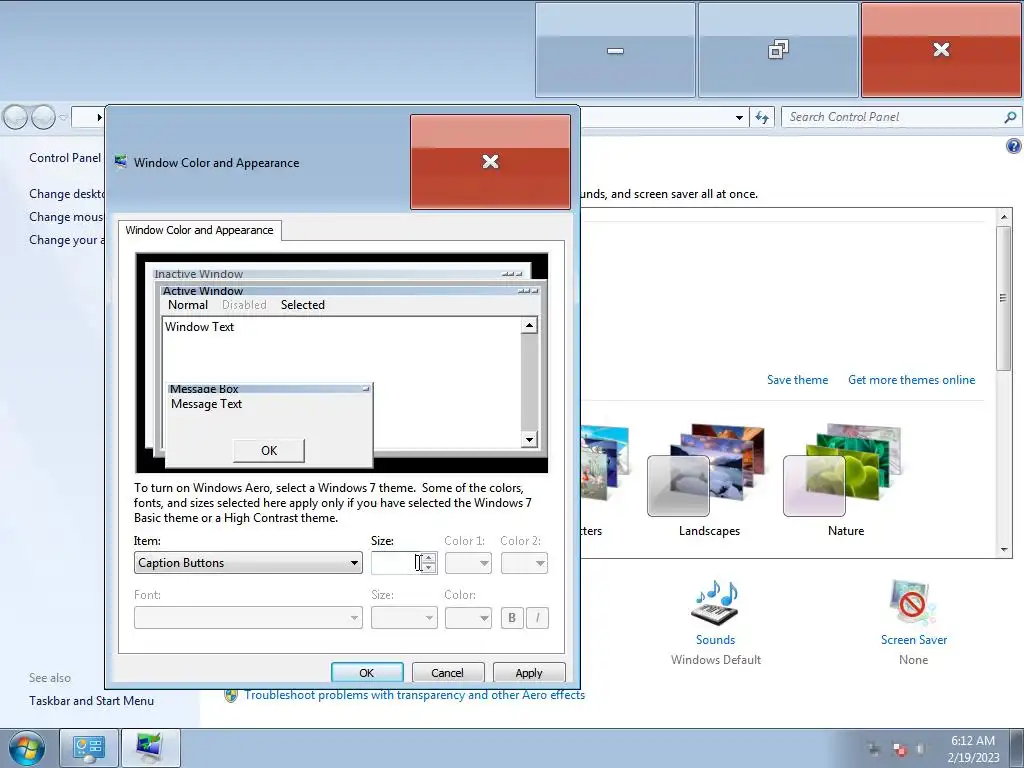The width and height of the screenshot is (1024, 768).
Task: Click Change your account picture sidebar link
Action: click(67, 240)
